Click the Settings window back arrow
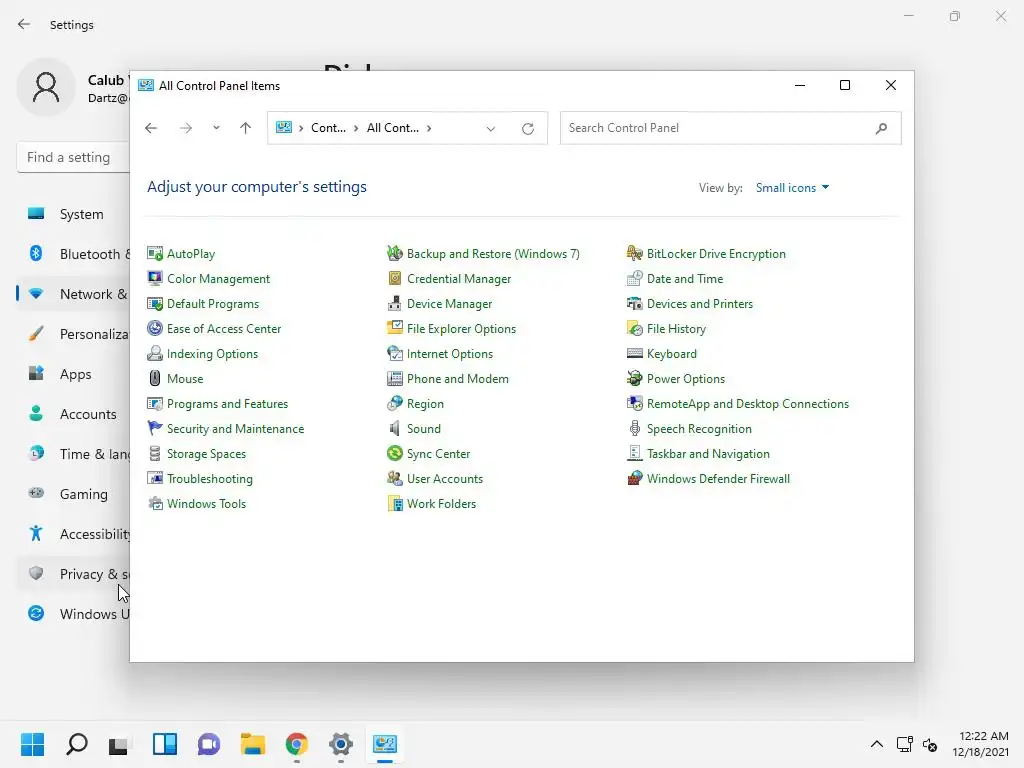 click(x=24, y=24)
